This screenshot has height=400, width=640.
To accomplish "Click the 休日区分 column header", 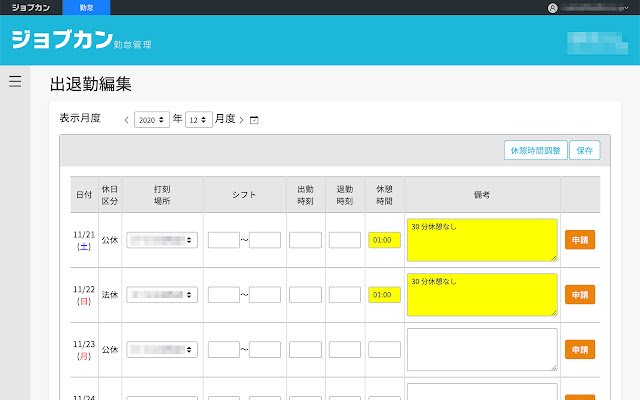I will pos(110,195).
